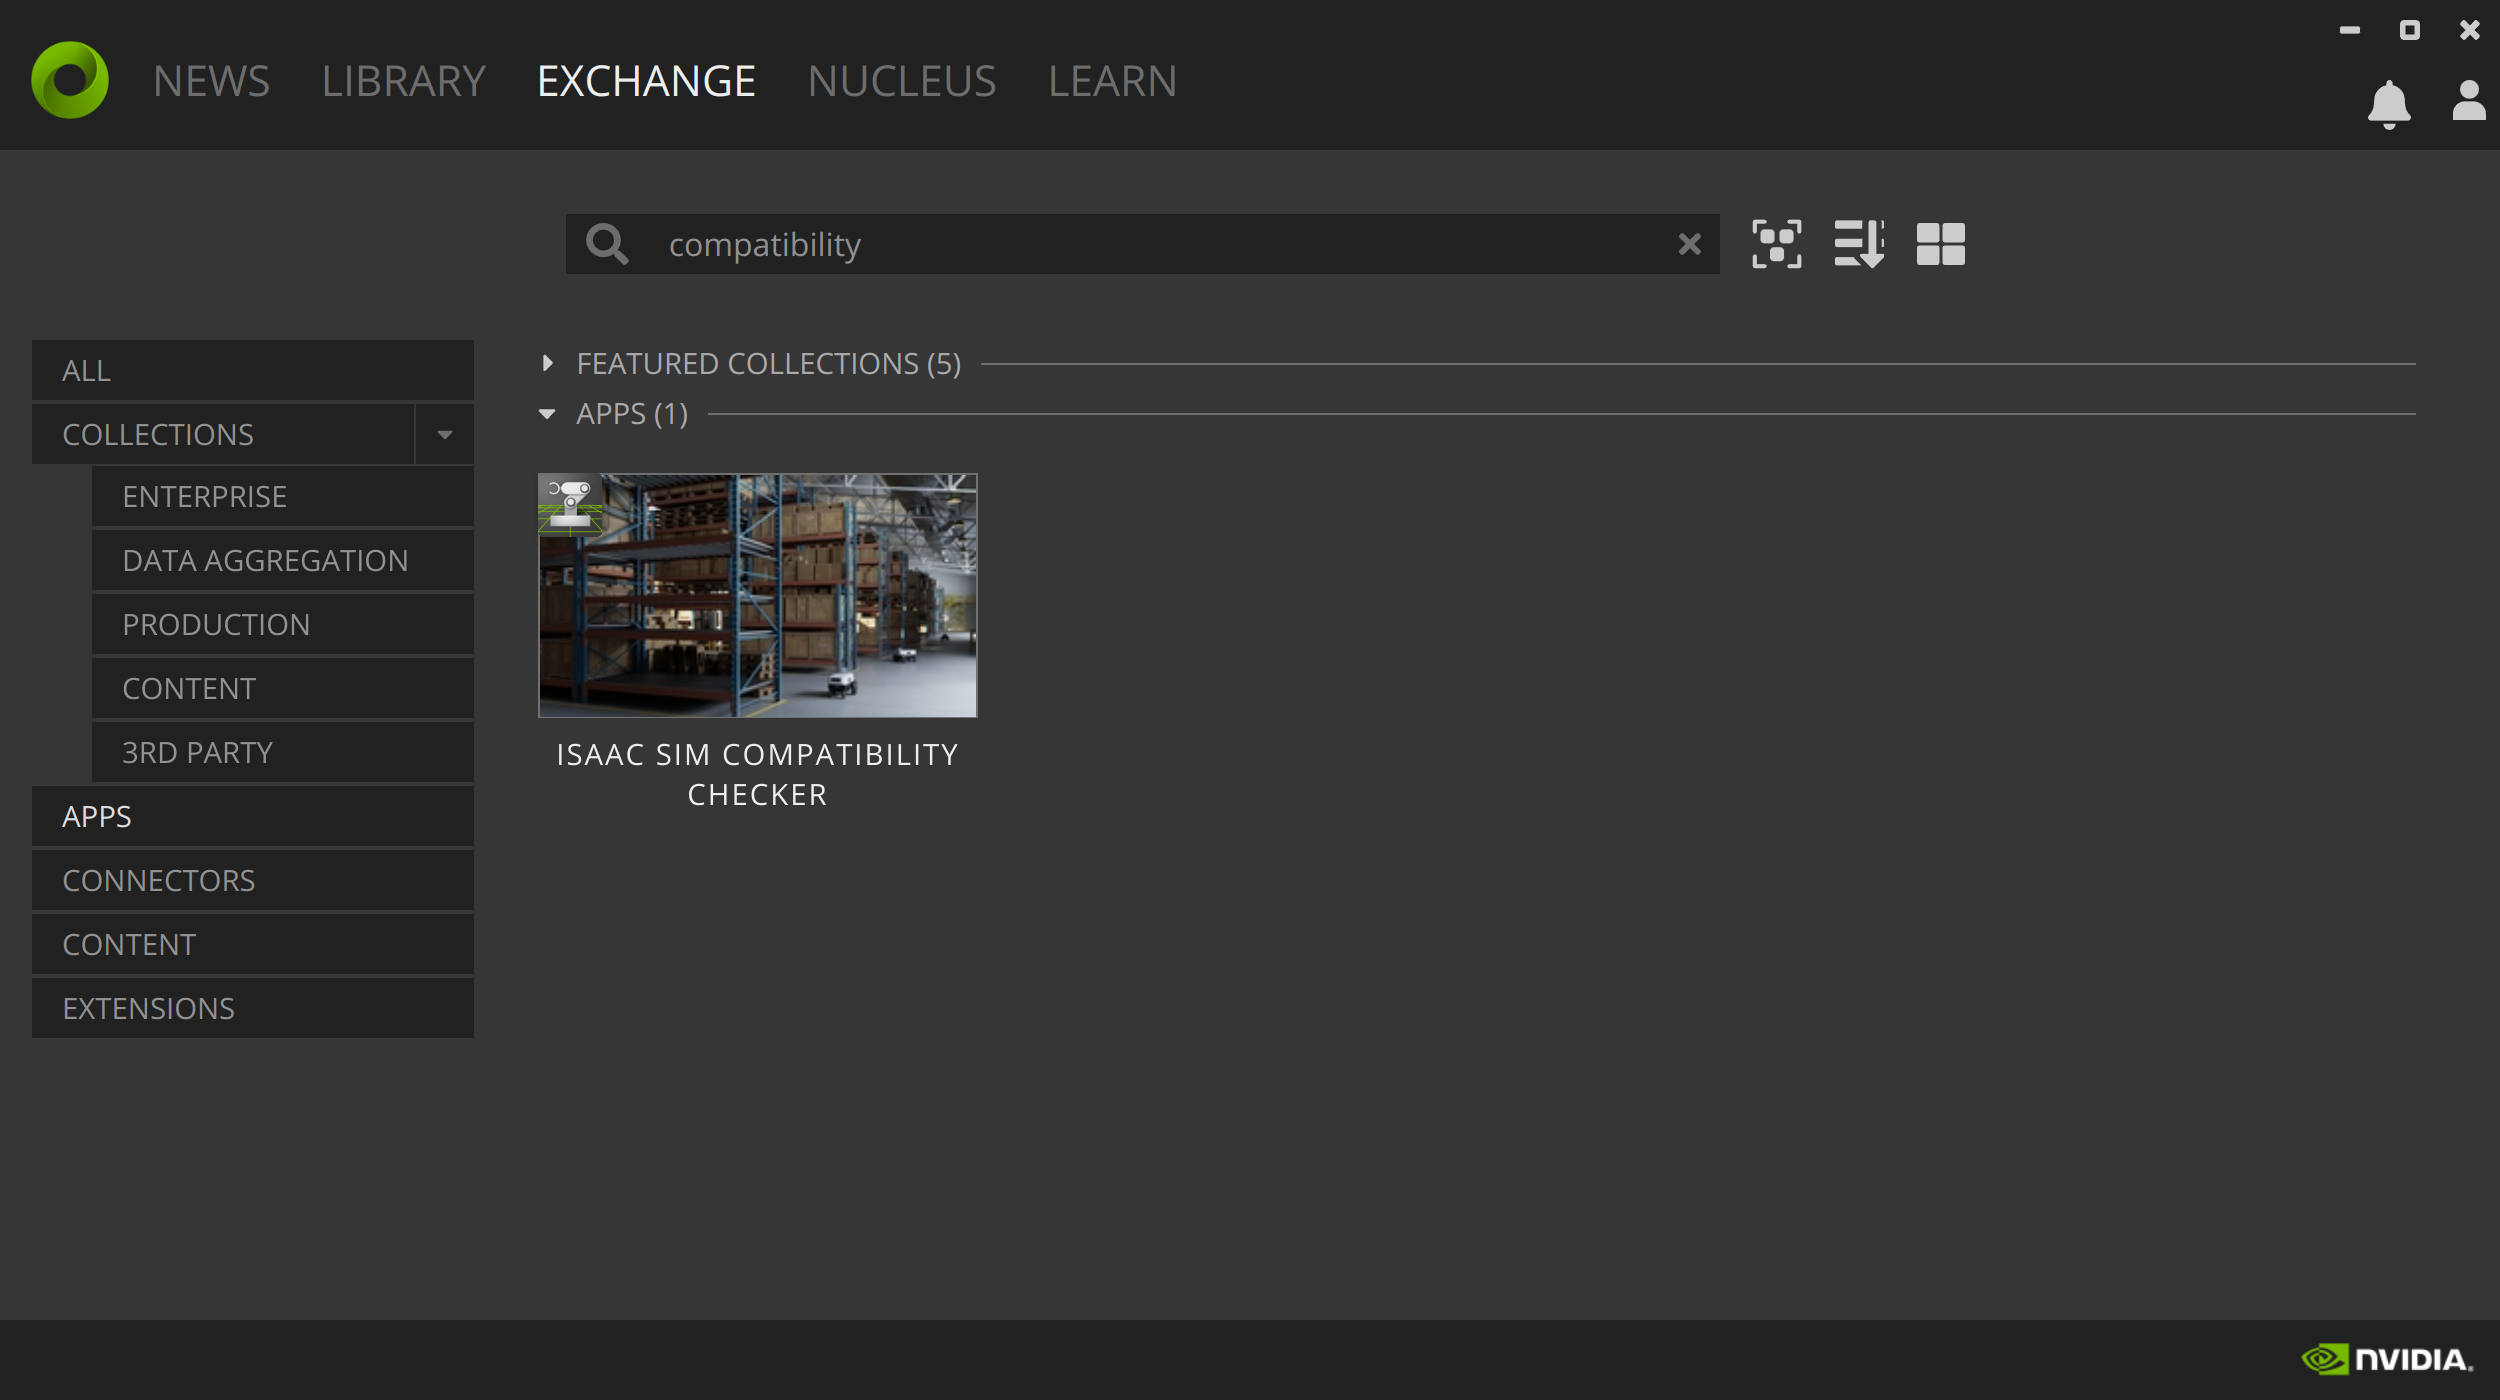Clear the compatibility search text
Image resolution: width=2500 pixels, height=1400 pixels.
coord(1689,244)
